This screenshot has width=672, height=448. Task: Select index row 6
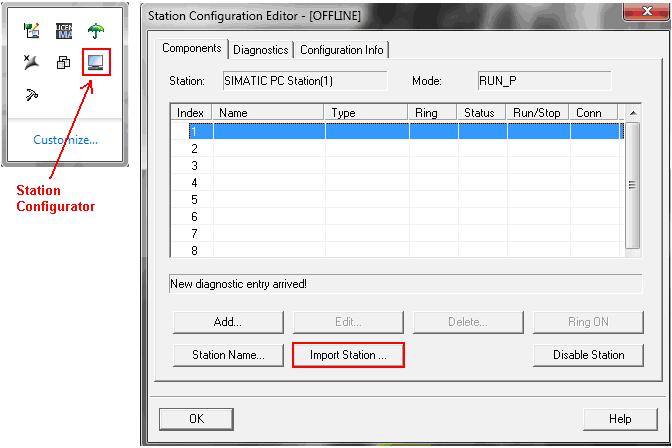pyautogui.click(x=397, y=216)
